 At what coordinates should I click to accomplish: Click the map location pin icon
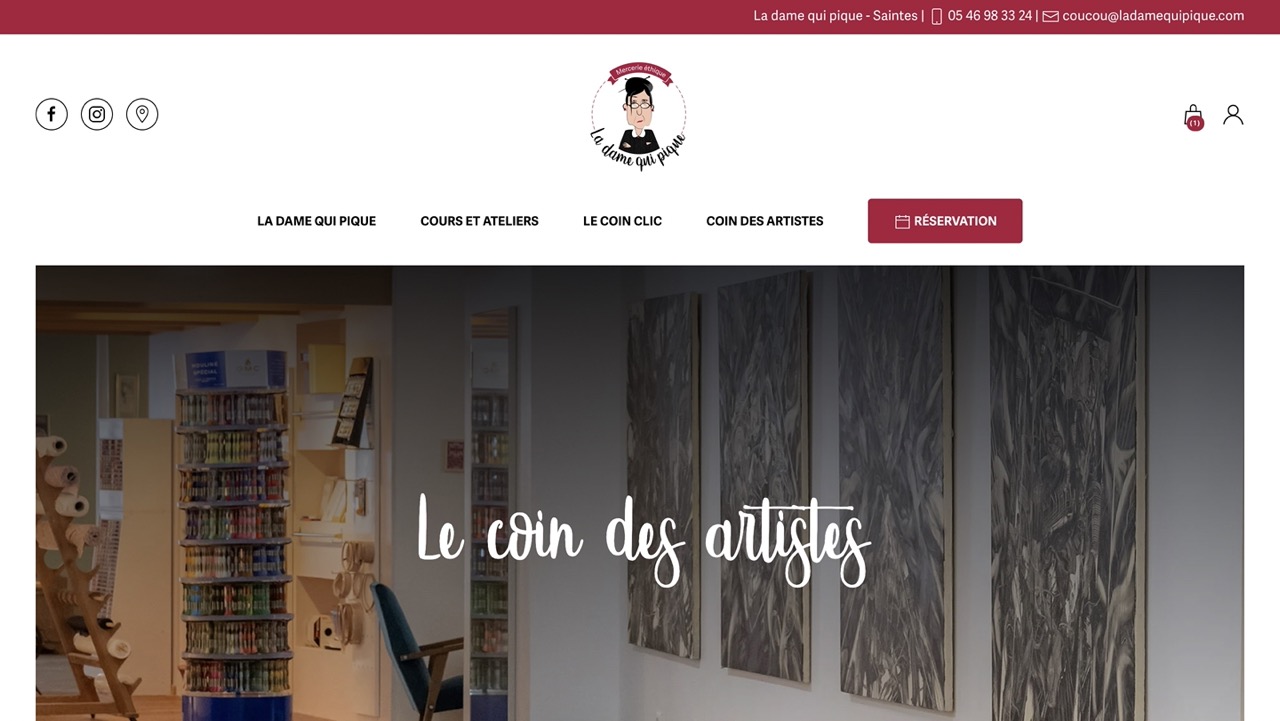point(142,114)
